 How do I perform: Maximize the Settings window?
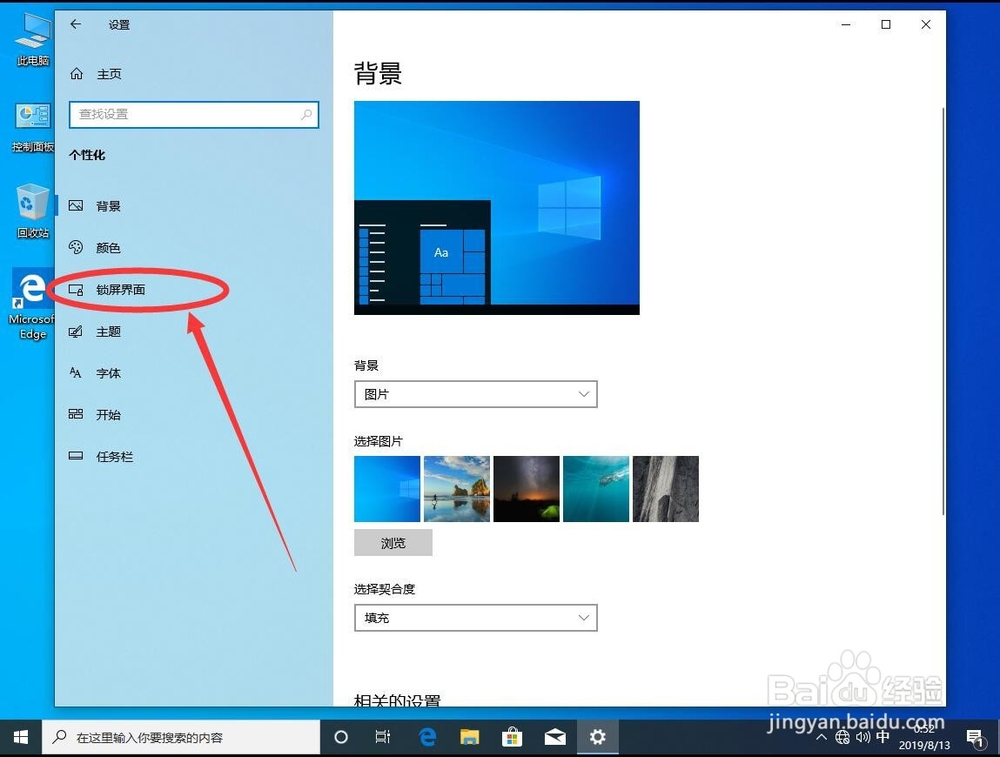click(886, 24)
